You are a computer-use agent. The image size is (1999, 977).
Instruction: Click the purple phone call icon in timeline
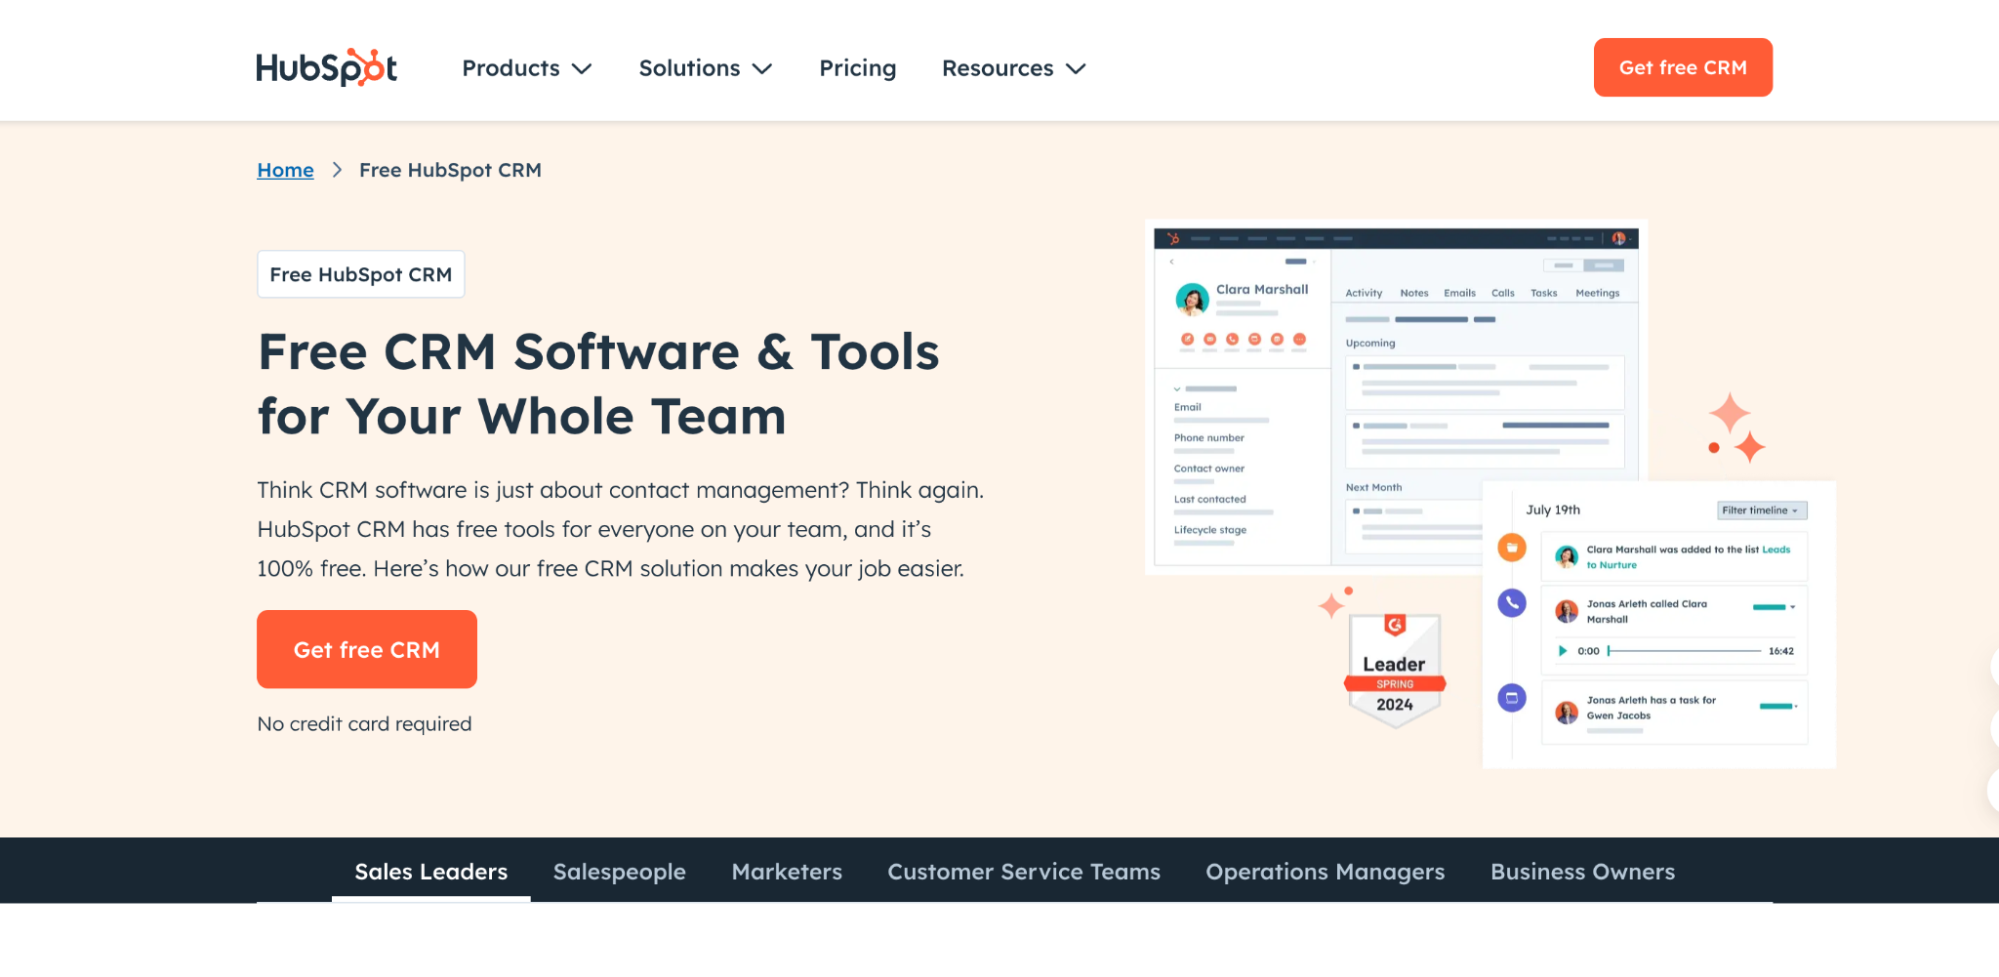coord(1512,602)
